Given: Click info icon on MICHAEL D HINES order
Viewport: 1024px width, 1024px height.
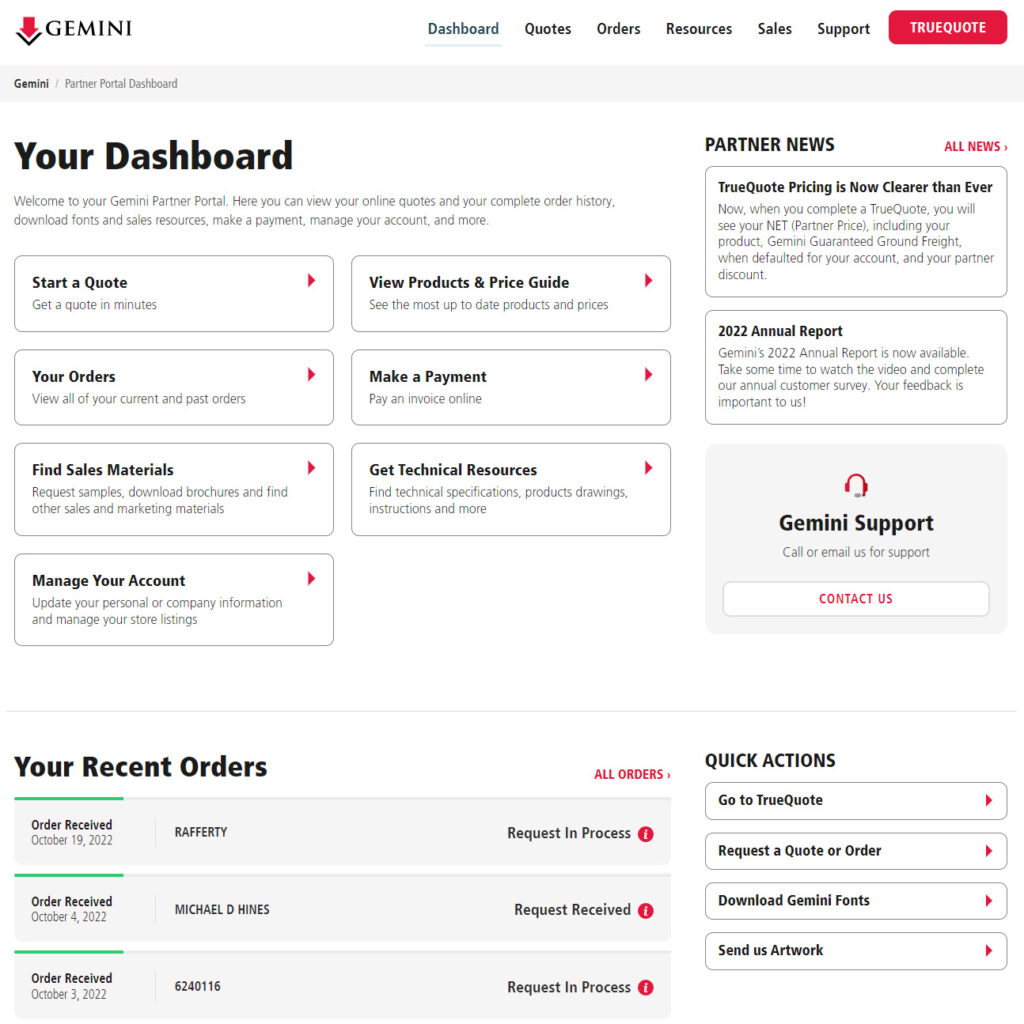Looking at the screenshot, I should [646, 910].
